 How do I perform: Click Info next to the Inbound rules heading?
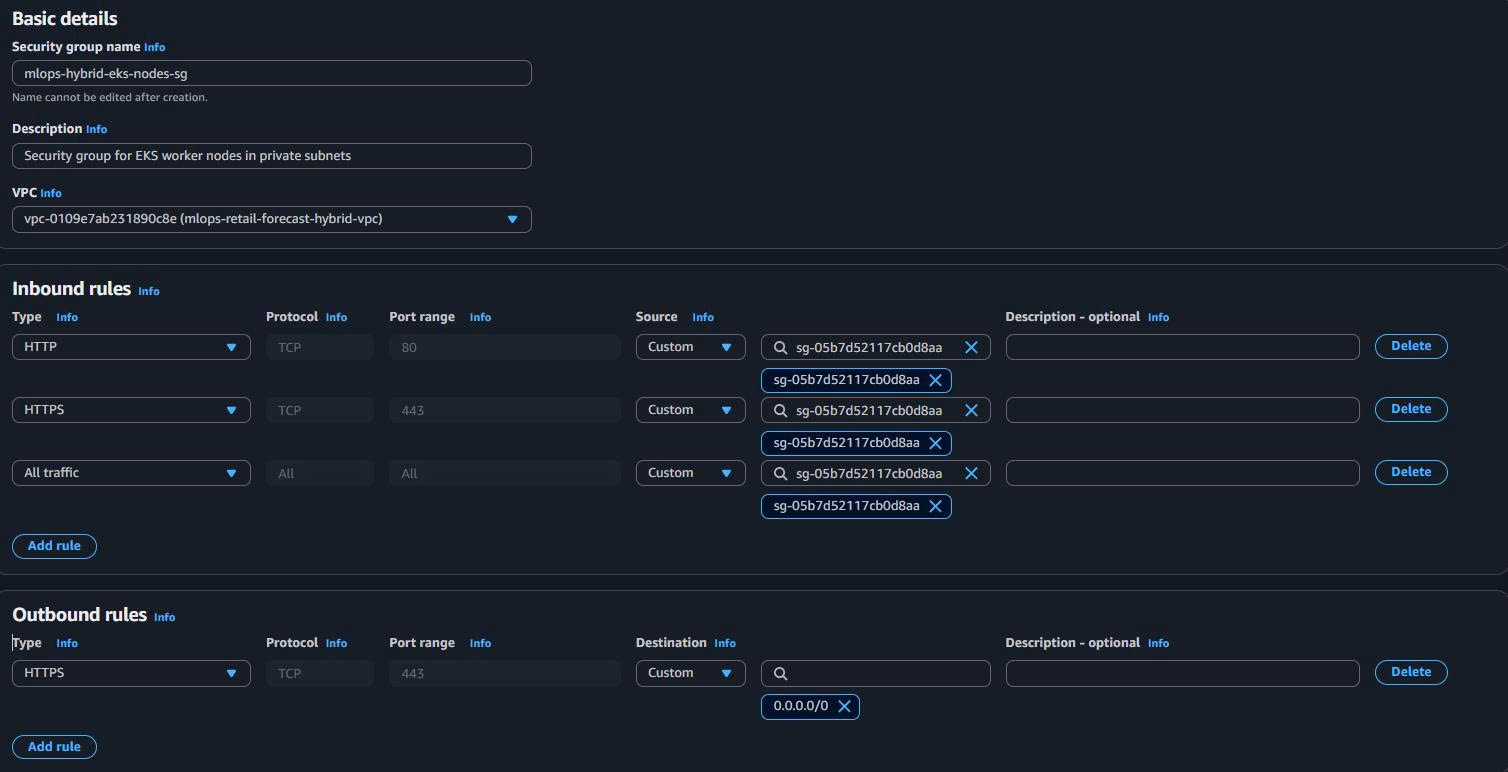coord(148,291)
